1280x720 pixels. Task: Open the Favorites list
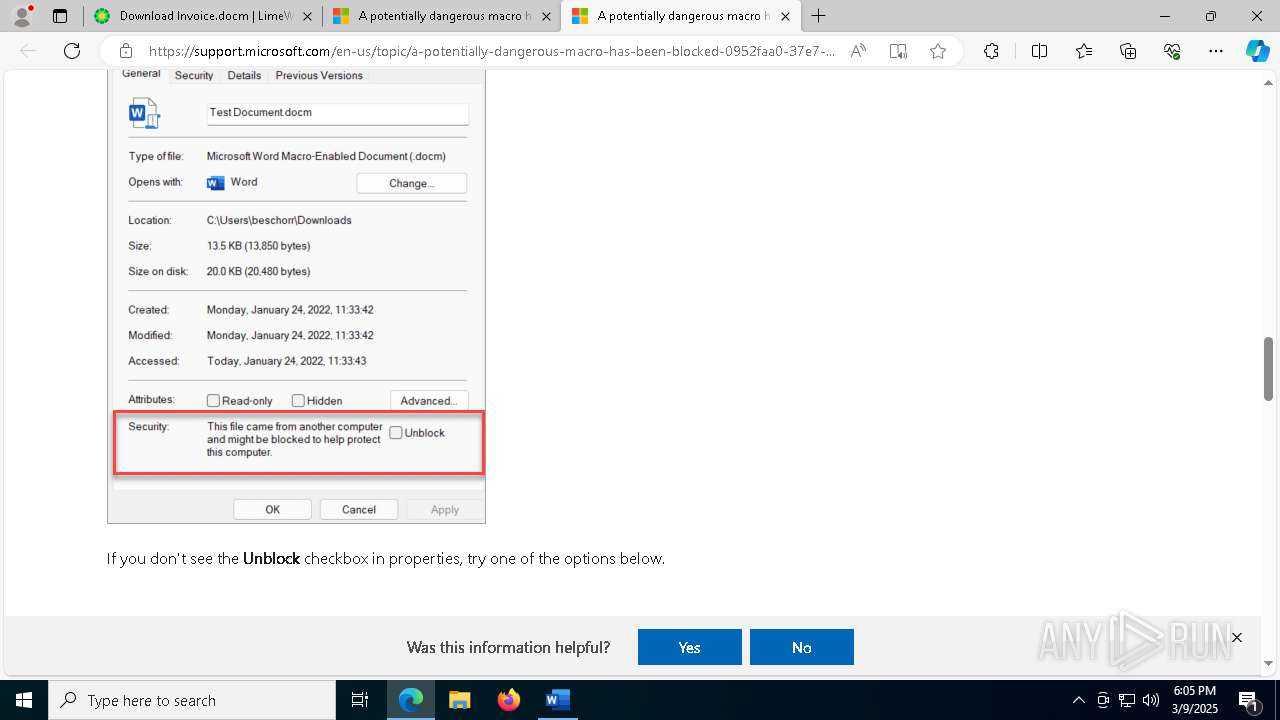[1084, 51]
